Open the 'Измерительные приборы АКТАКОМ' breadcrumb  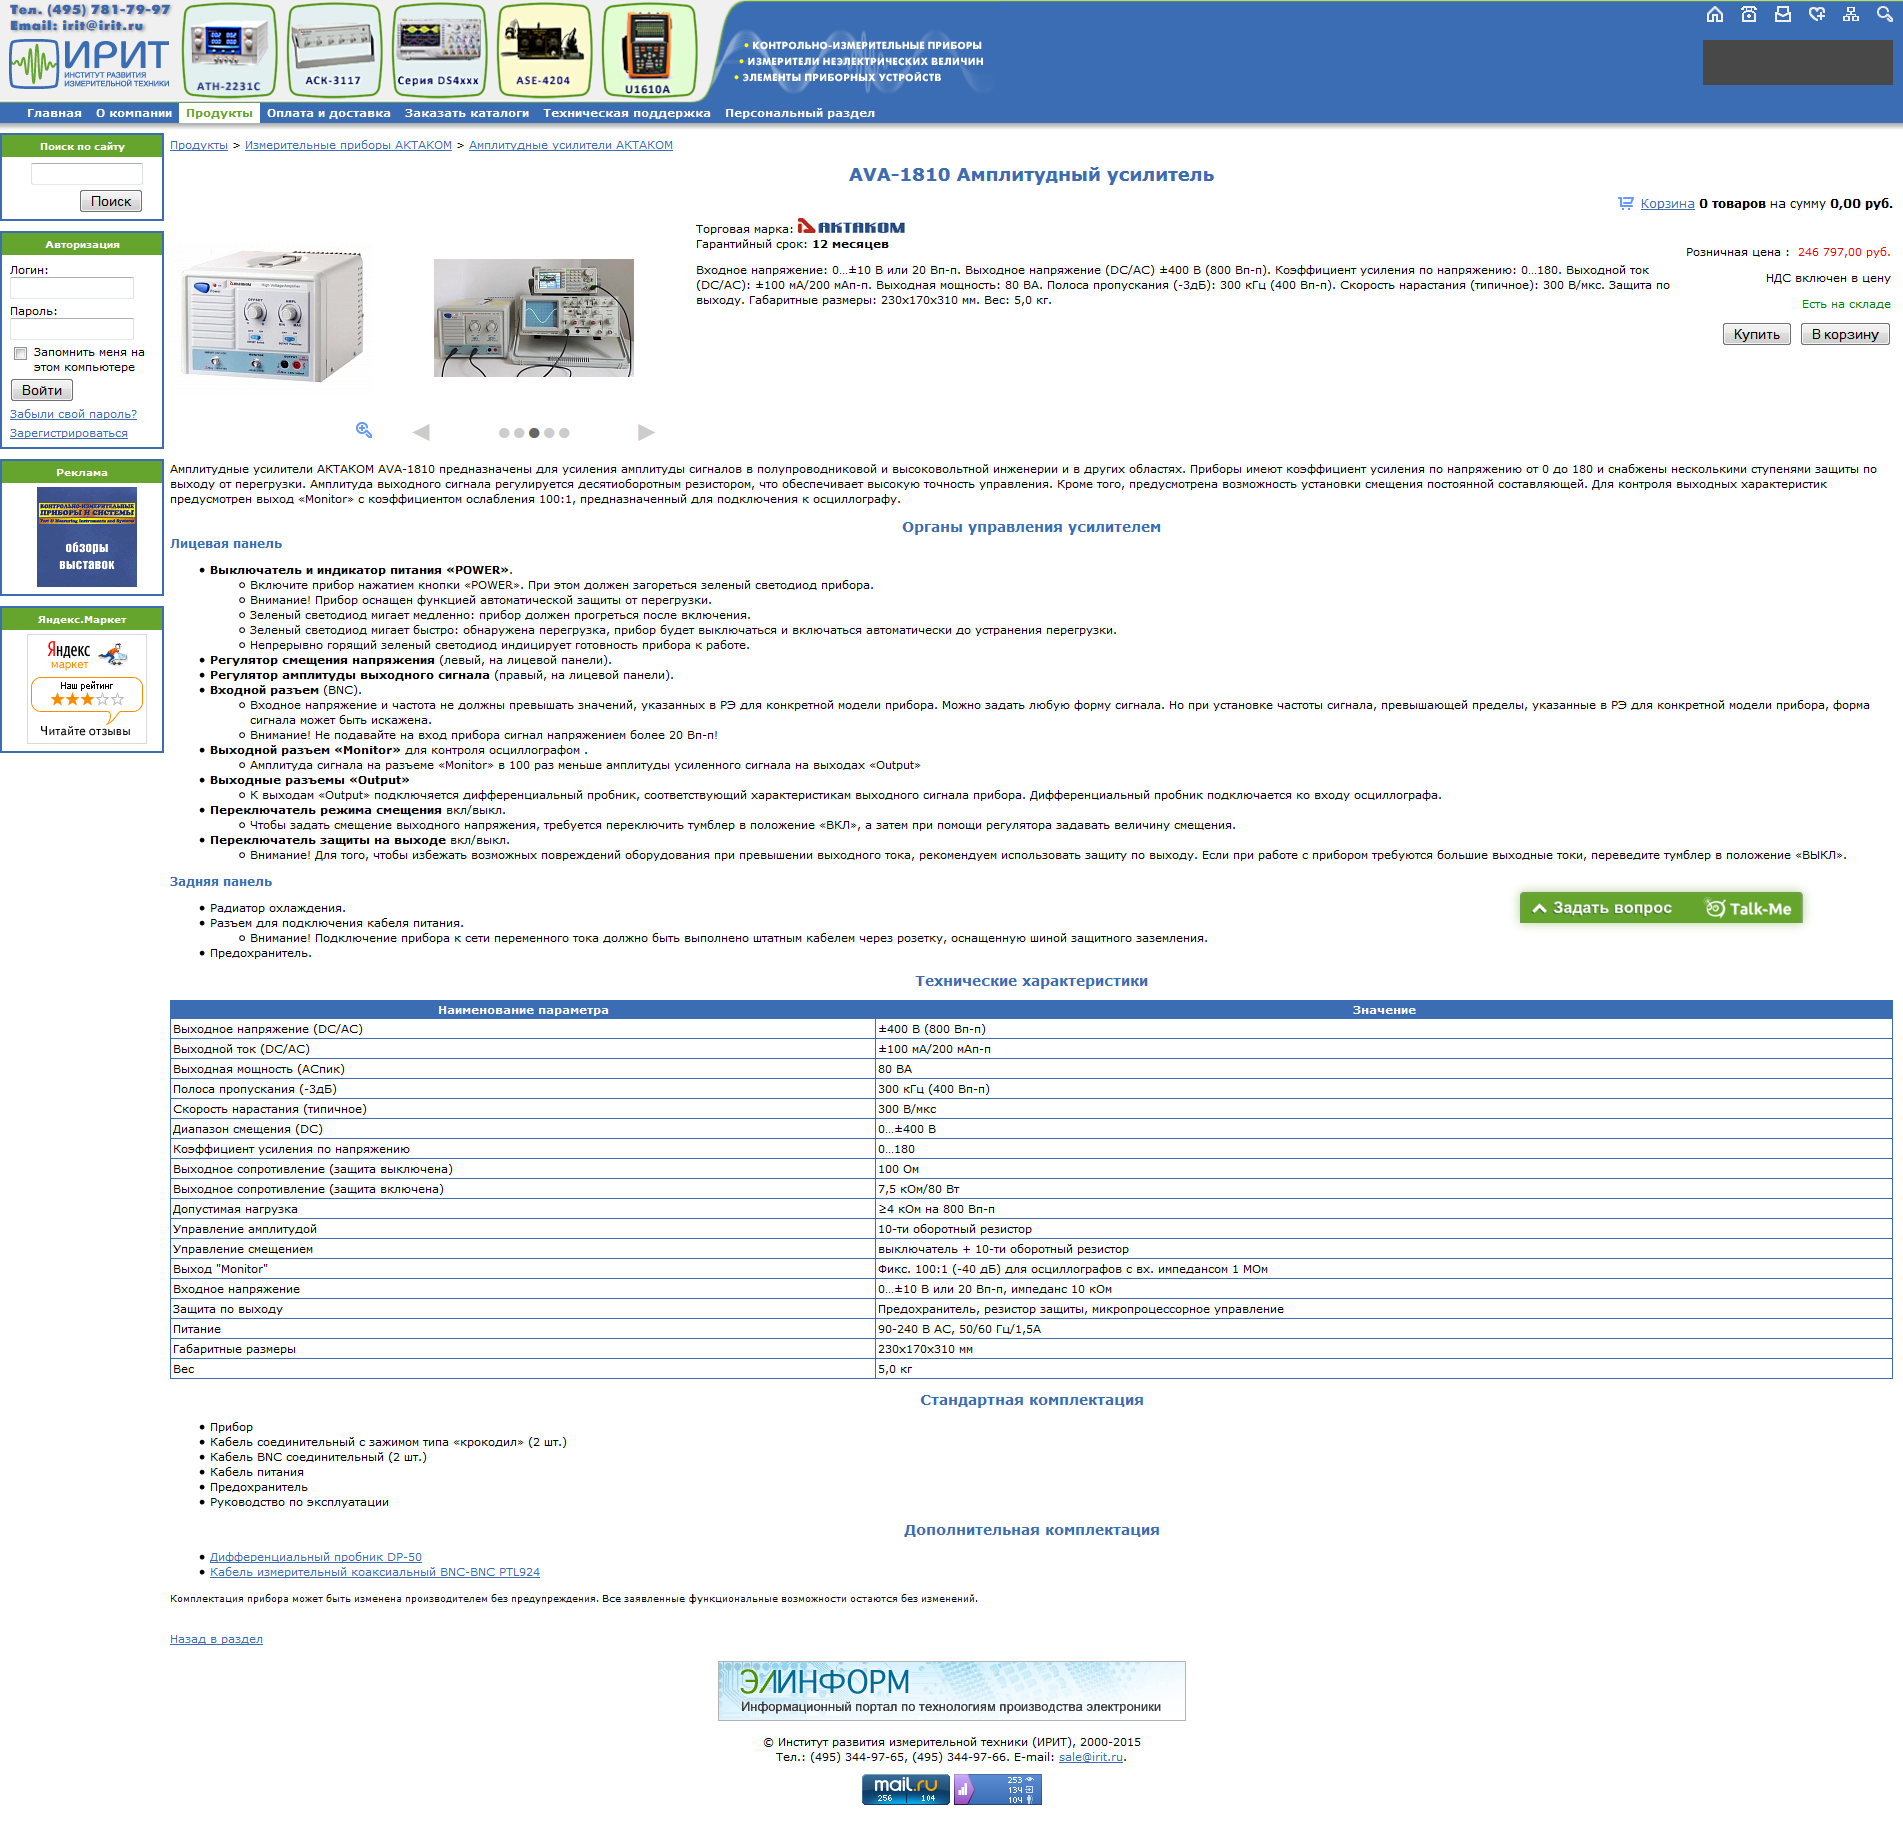348,145
